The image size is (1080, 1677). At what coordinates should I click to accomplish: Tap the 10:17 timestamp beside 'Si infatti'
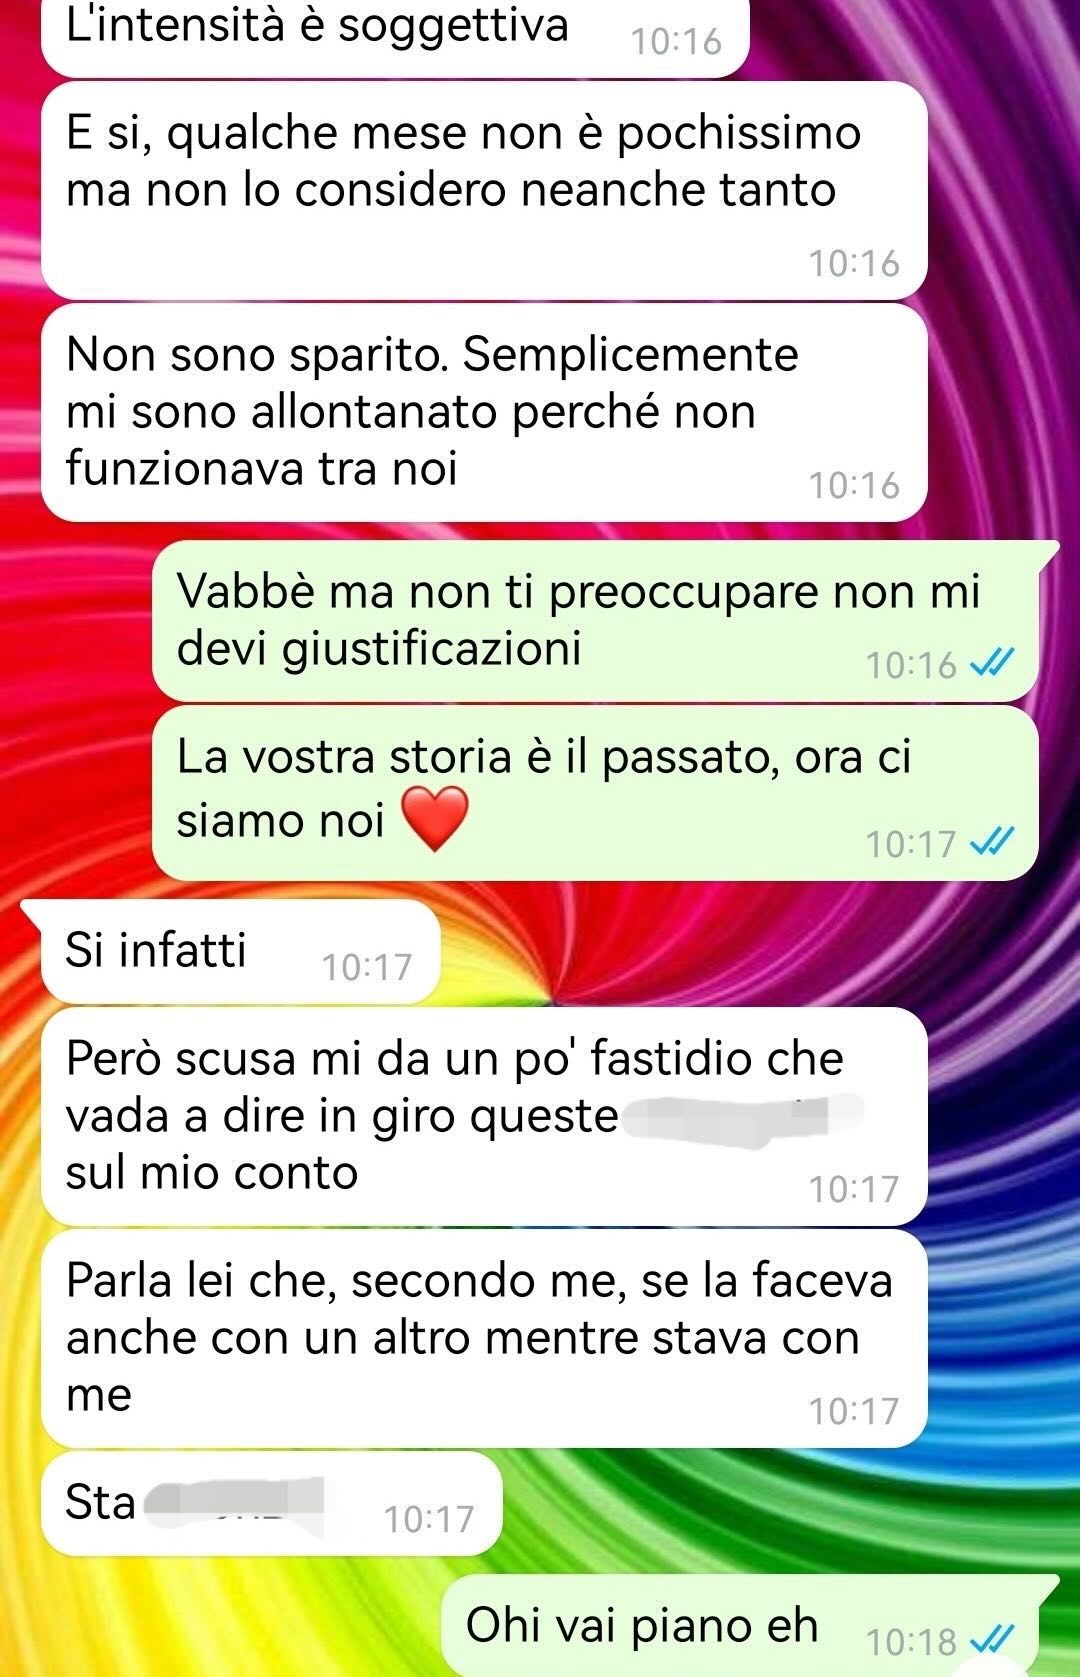pos(367,967)
